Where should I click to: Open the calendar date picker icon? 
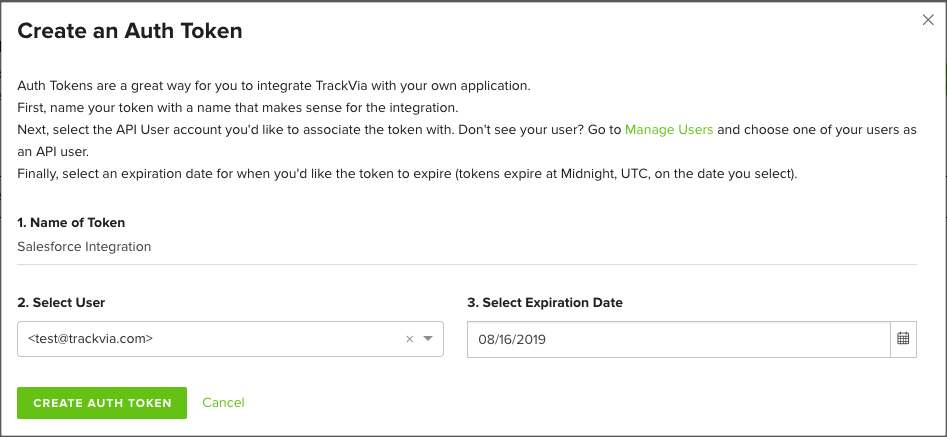tap(903, 339)
